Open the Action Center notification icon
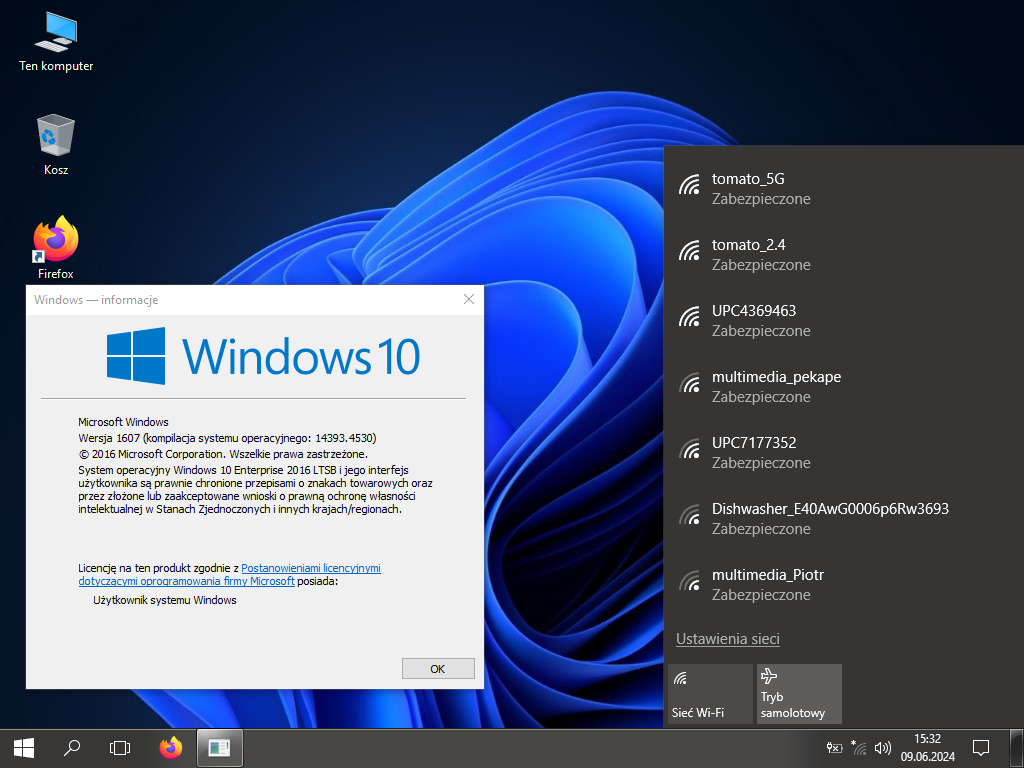Image resolution: width=1024 pixels, height=768 pixels. 981,747
